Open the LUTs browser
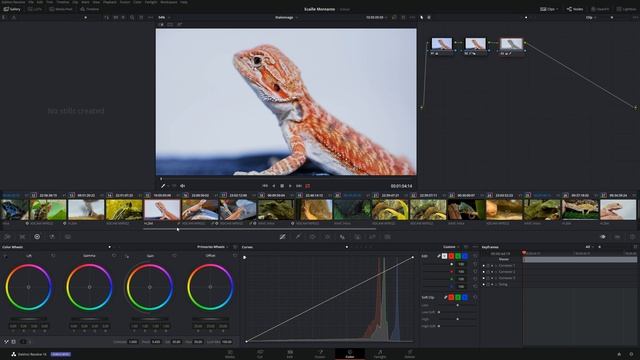The width and height of the screenshot is (640, 360). (35, 9)
